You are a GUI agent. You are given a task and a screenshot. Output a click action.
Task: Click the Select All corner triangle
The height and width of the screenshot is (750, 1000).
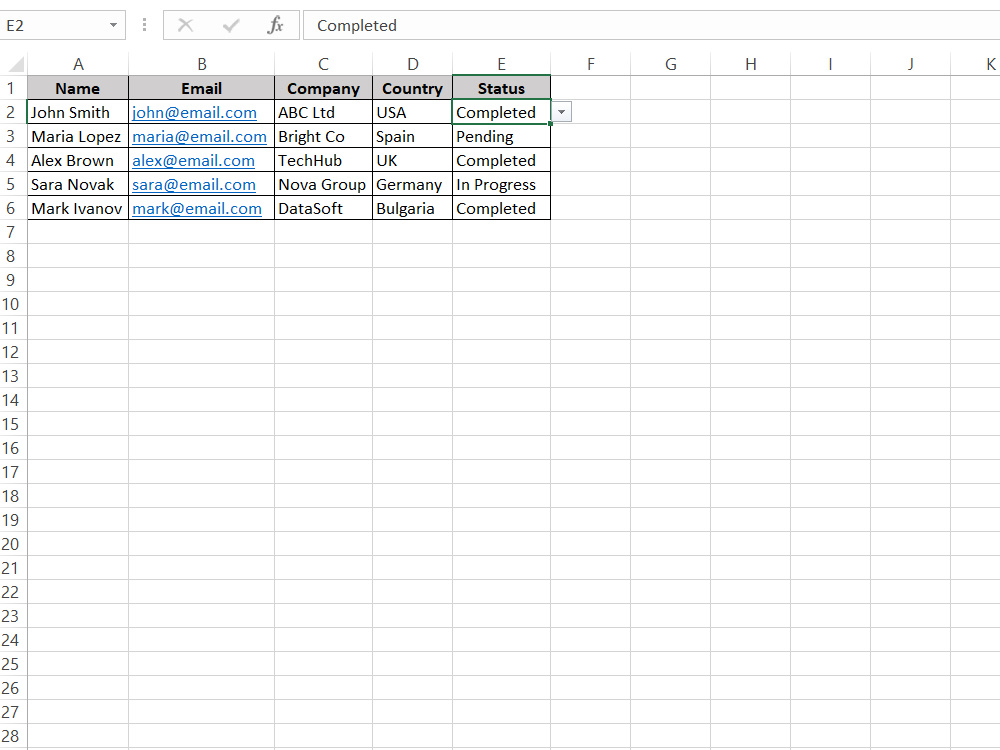[x=17, y=64]
